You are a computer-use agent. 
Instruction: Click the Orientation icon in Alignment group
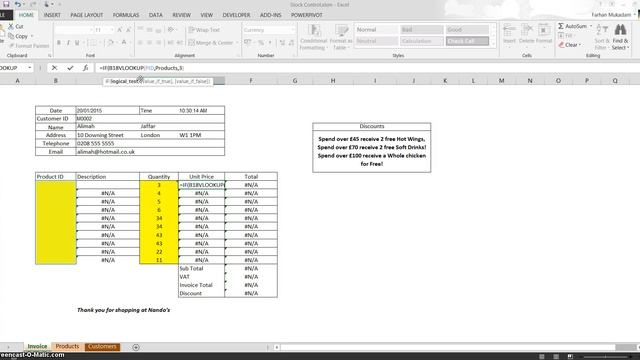point(171,30)
